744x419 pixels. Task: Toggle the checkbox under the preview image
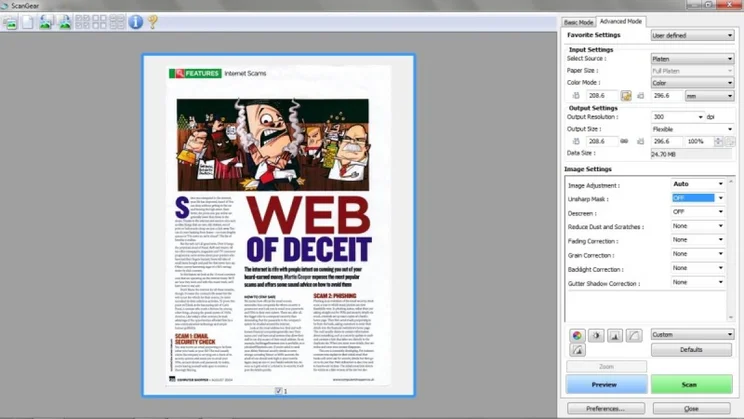(280, 391)
